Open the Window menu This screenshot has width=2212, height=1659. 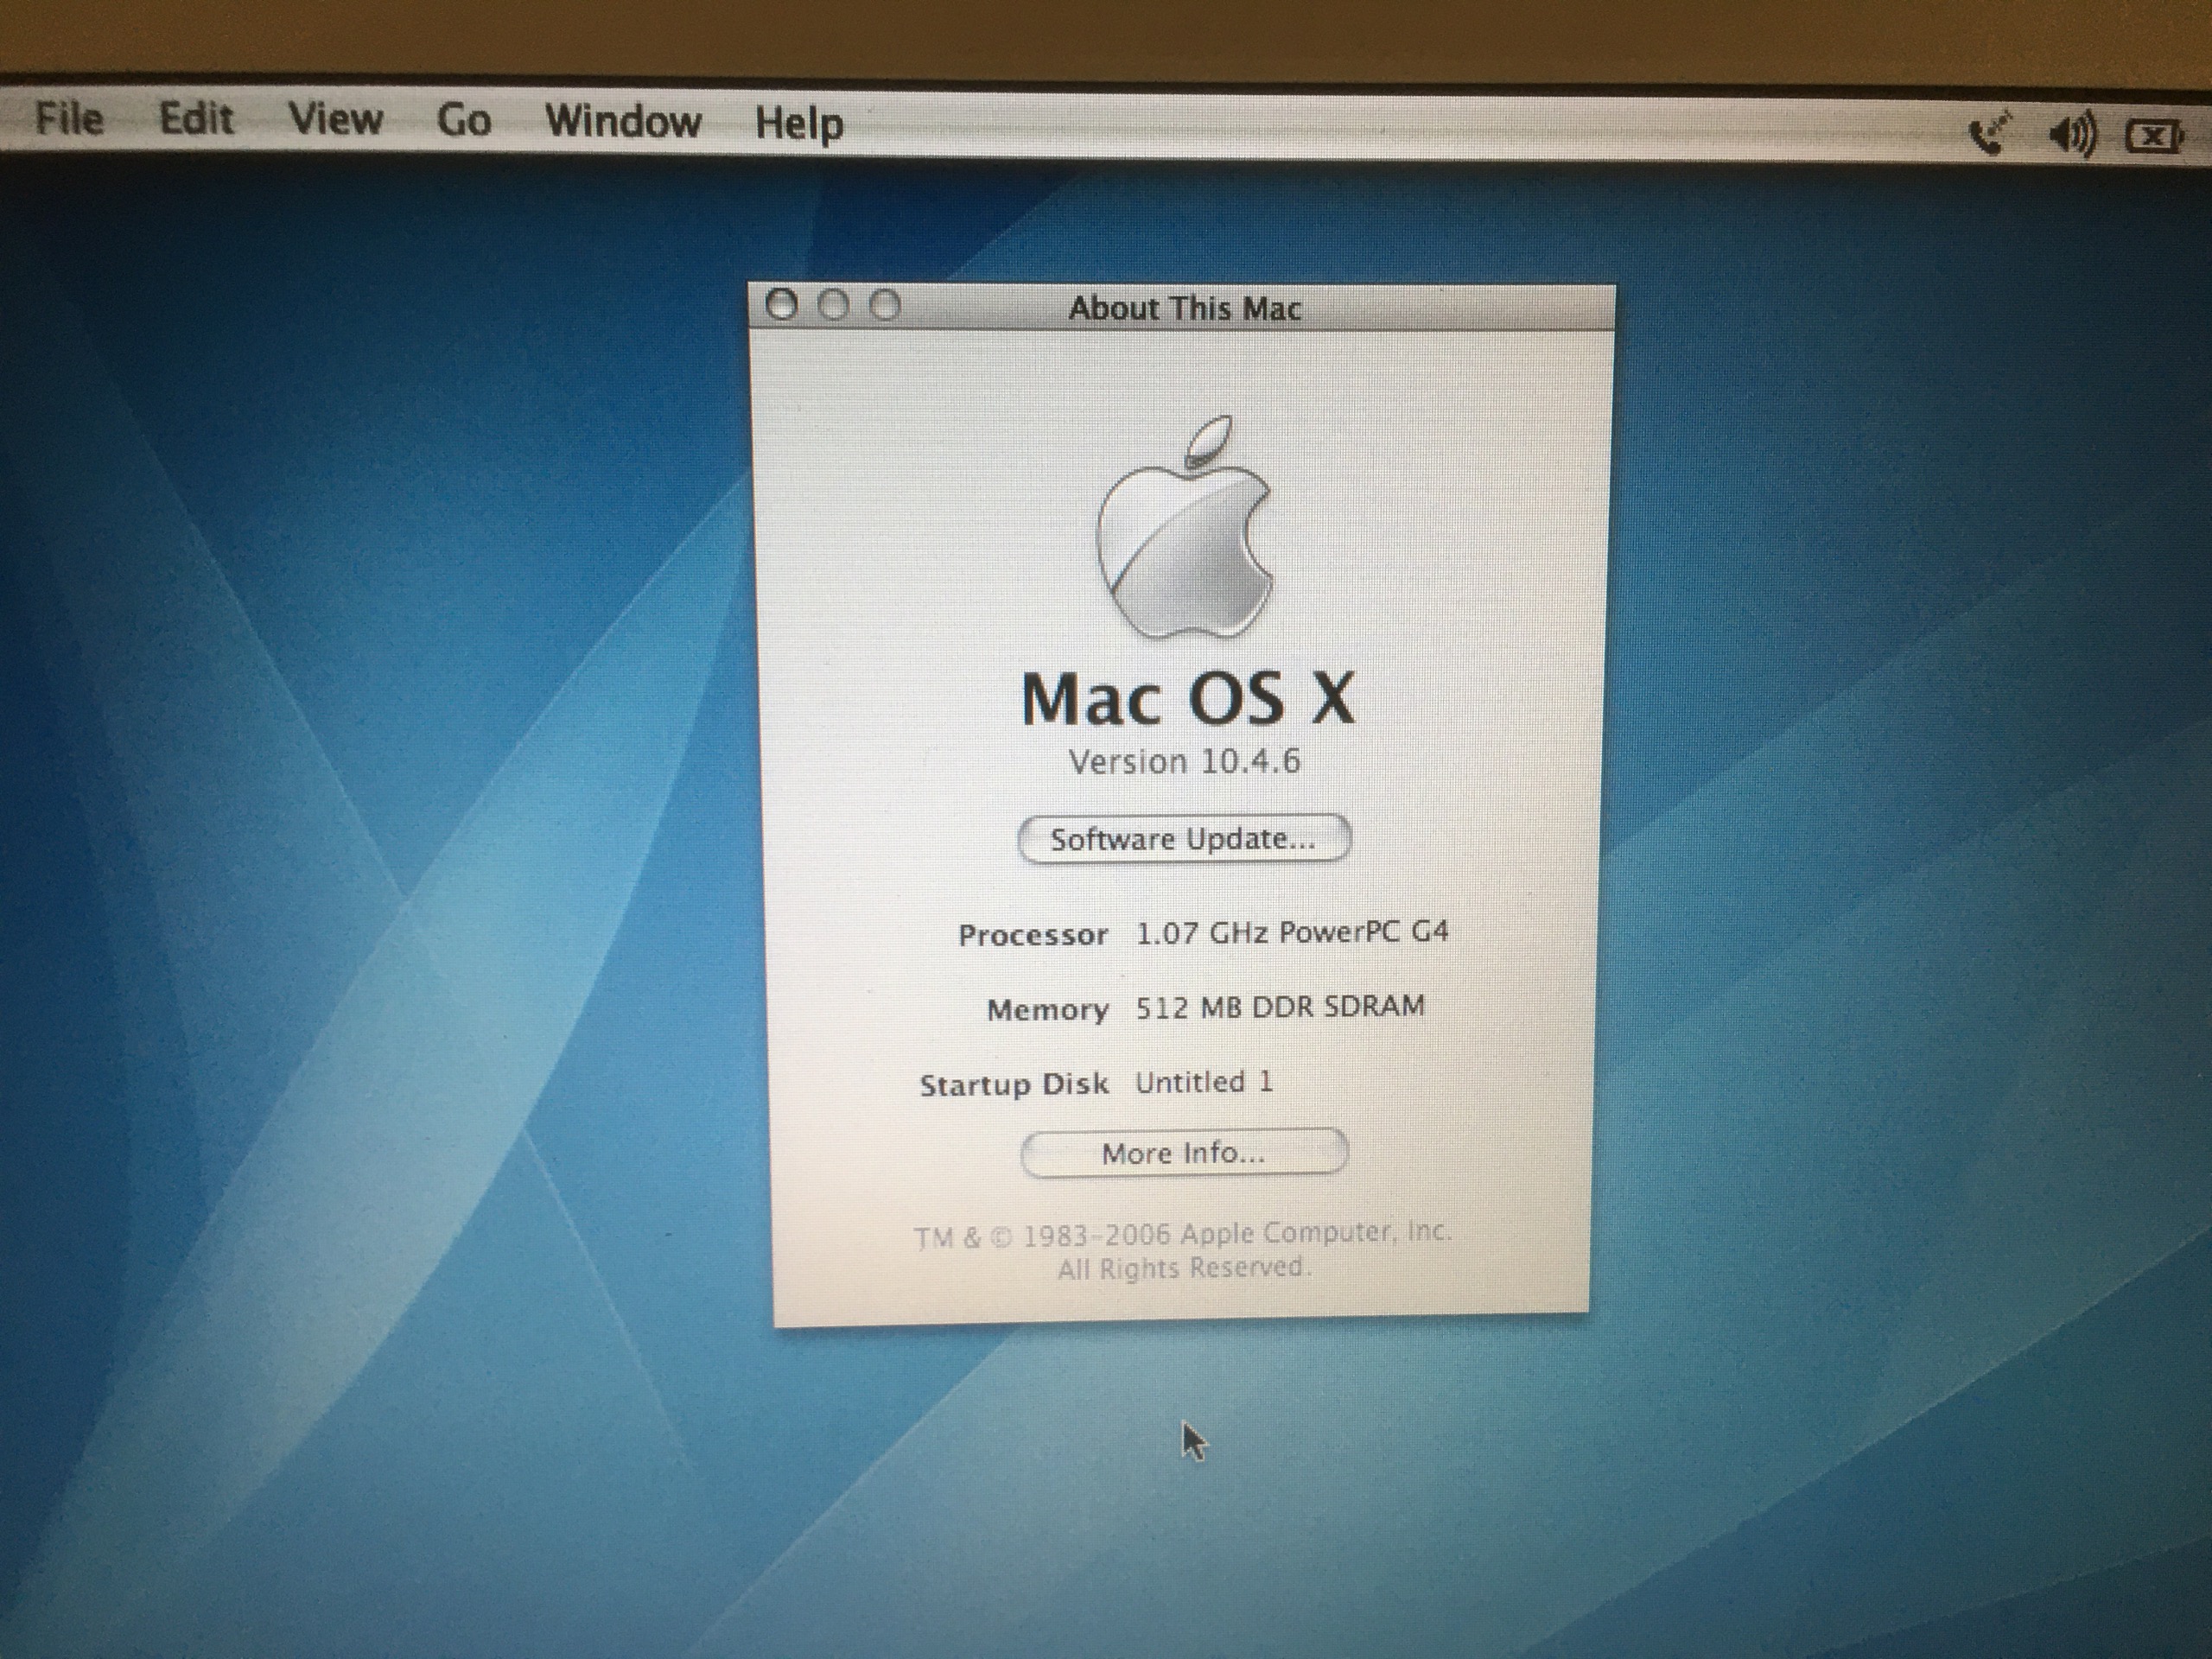coord(622,122)
